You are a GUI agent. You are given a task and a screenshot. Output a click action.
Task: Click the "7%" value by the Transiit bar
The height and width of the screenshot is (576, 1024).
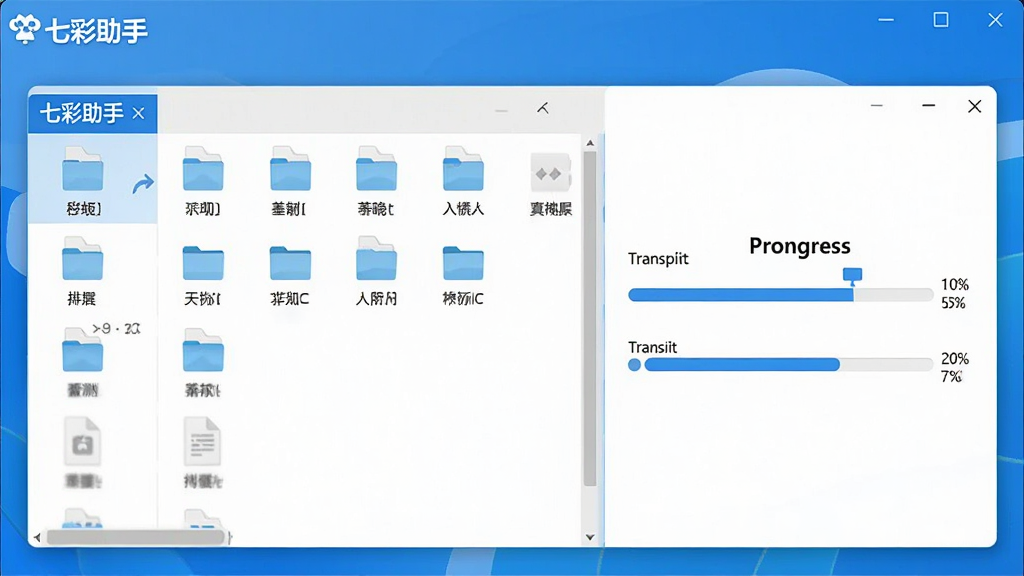coord(952,377)
